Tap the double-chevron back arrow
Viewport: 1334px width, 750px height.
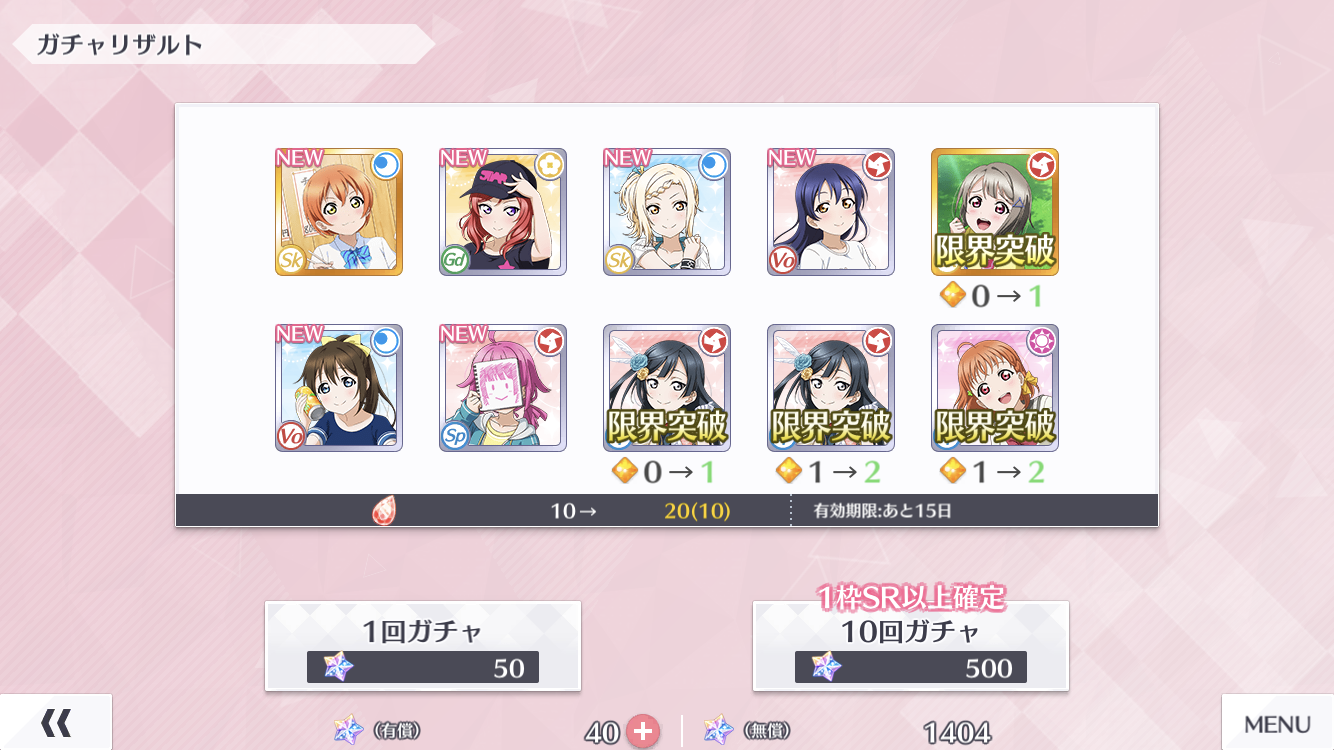[56, 722]
